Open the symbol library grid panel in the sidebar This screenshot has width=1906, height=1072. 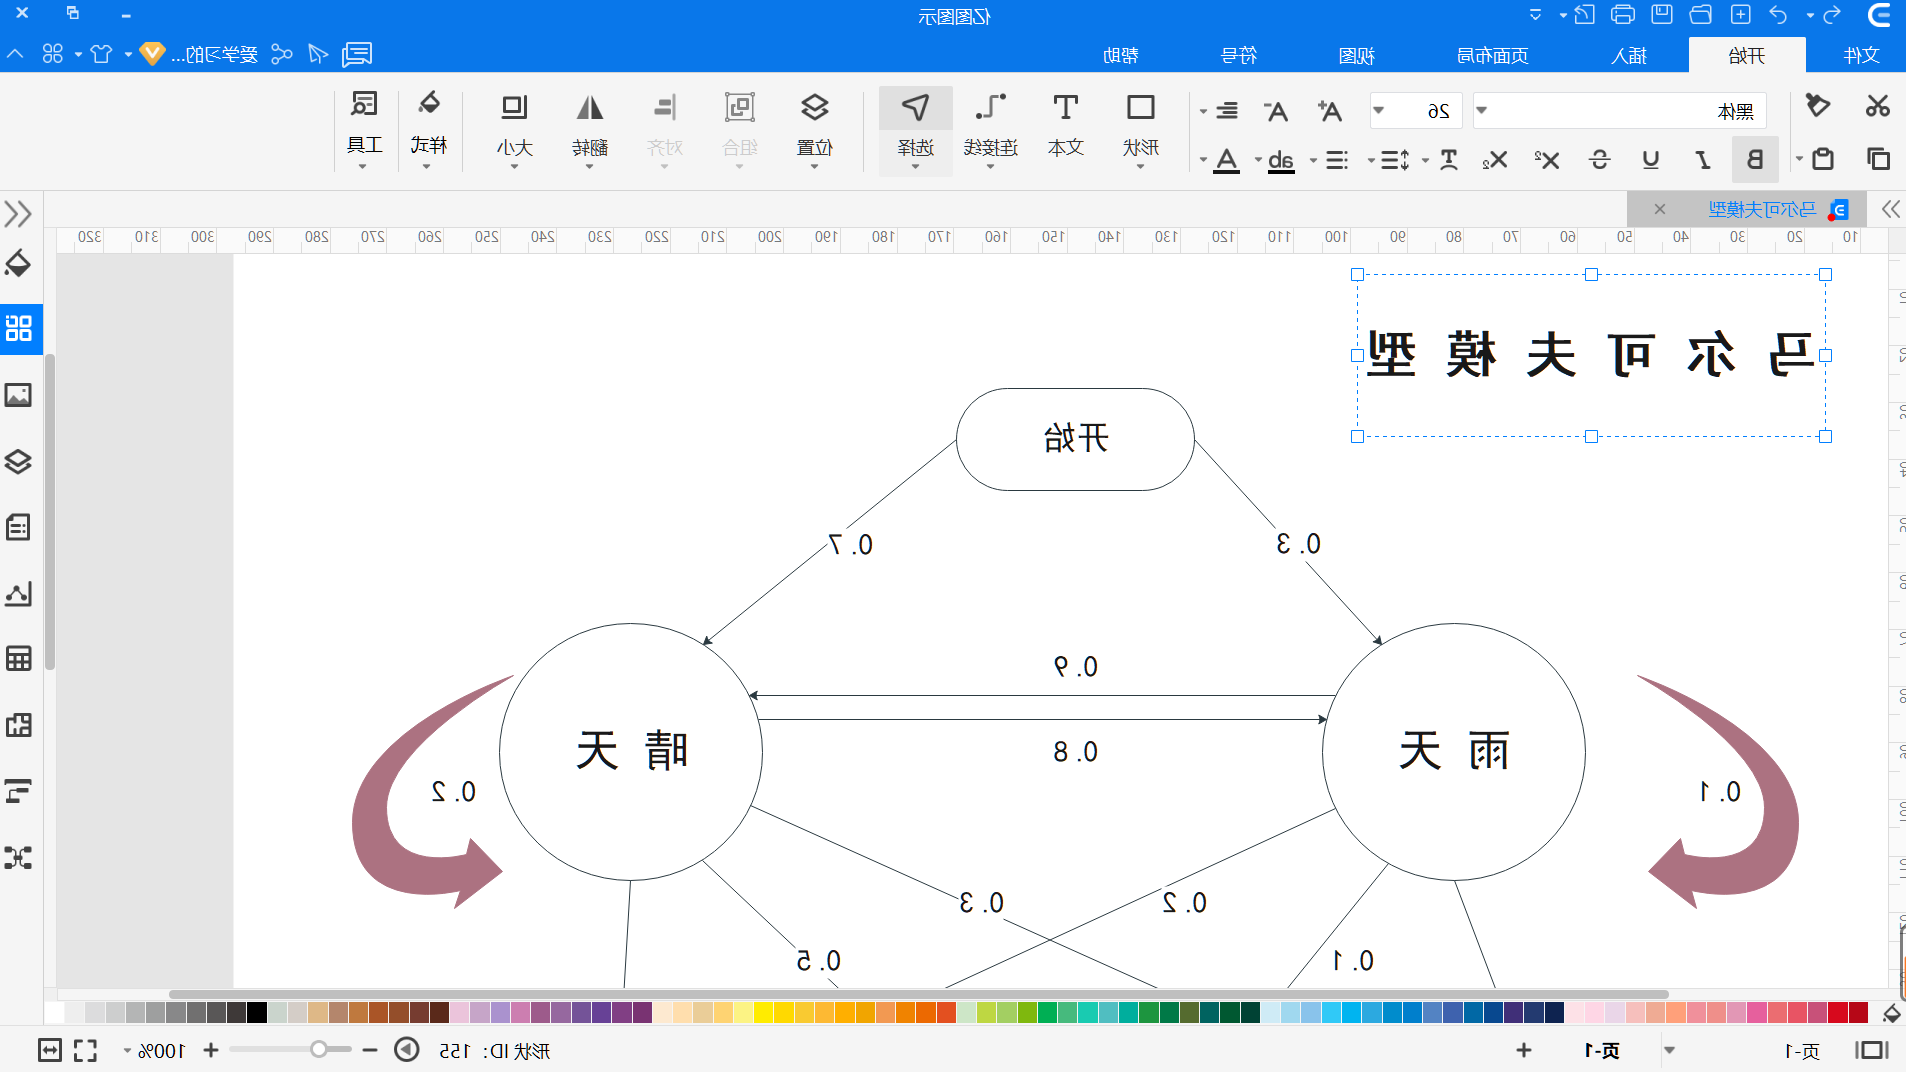18,328
